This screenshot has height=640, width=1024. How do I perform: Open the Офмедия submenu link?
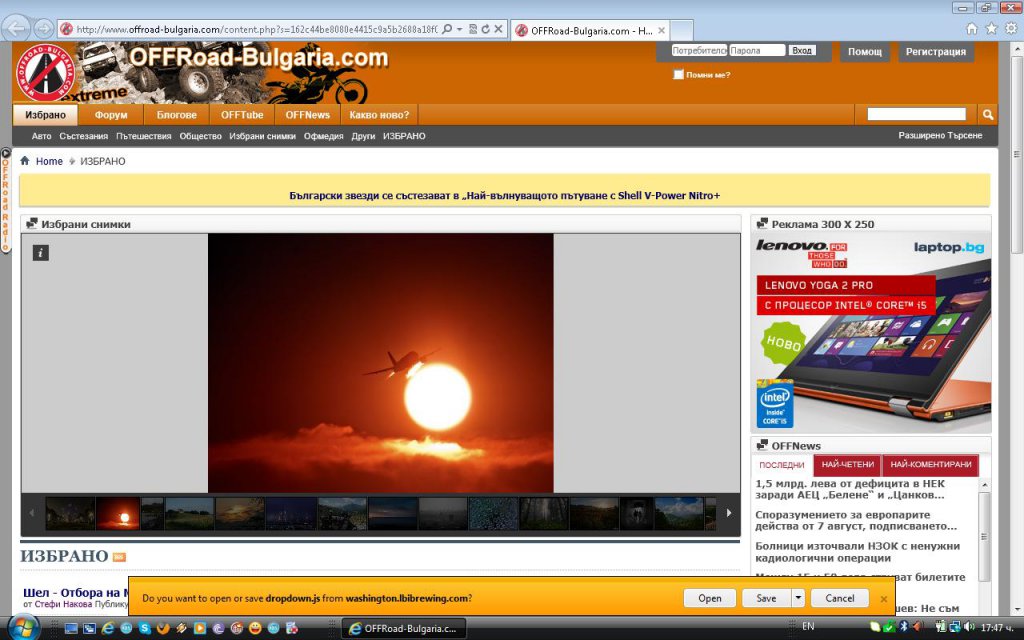(x=323, y=136)
